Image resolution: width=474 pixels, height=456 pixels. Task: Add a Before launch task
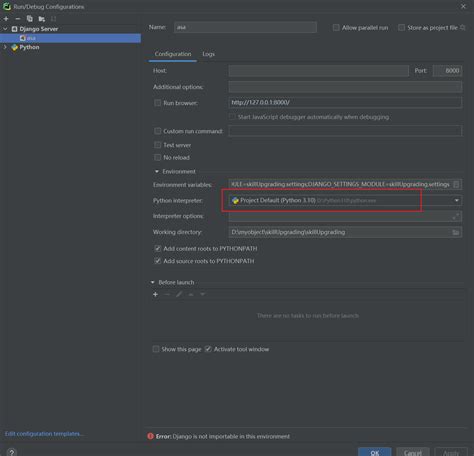(155, 294)
